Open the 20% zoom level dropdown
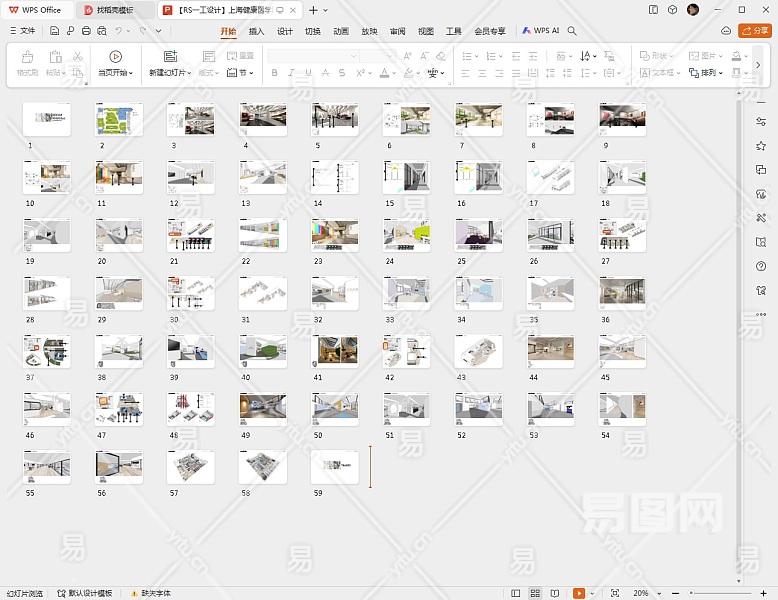Screen dimensions: 778x600 (x=645, y=593)
